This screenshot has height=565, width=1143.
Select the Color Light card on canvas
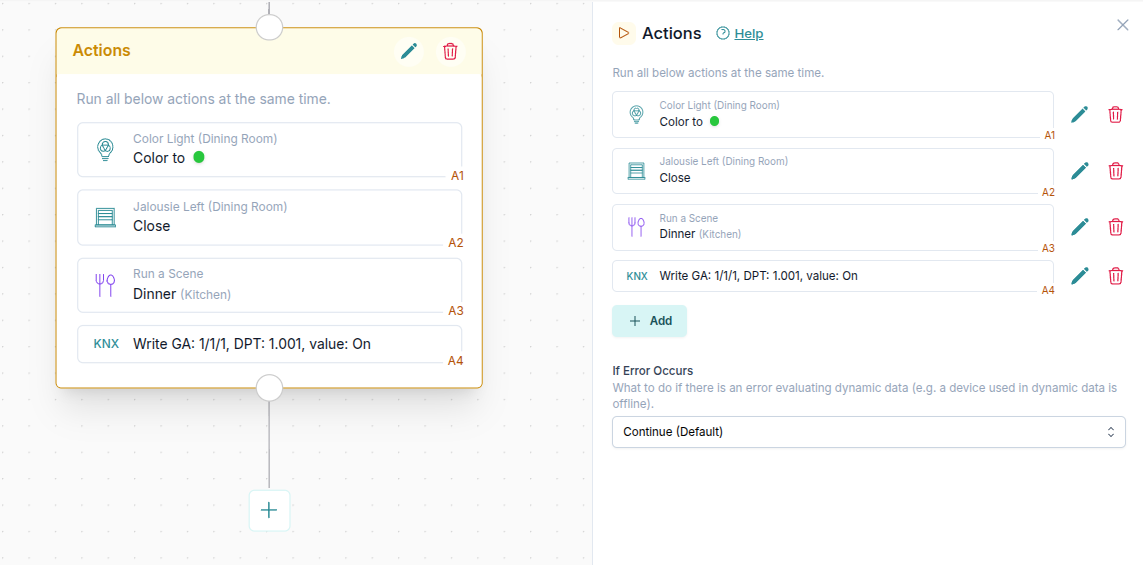(269, 149)
